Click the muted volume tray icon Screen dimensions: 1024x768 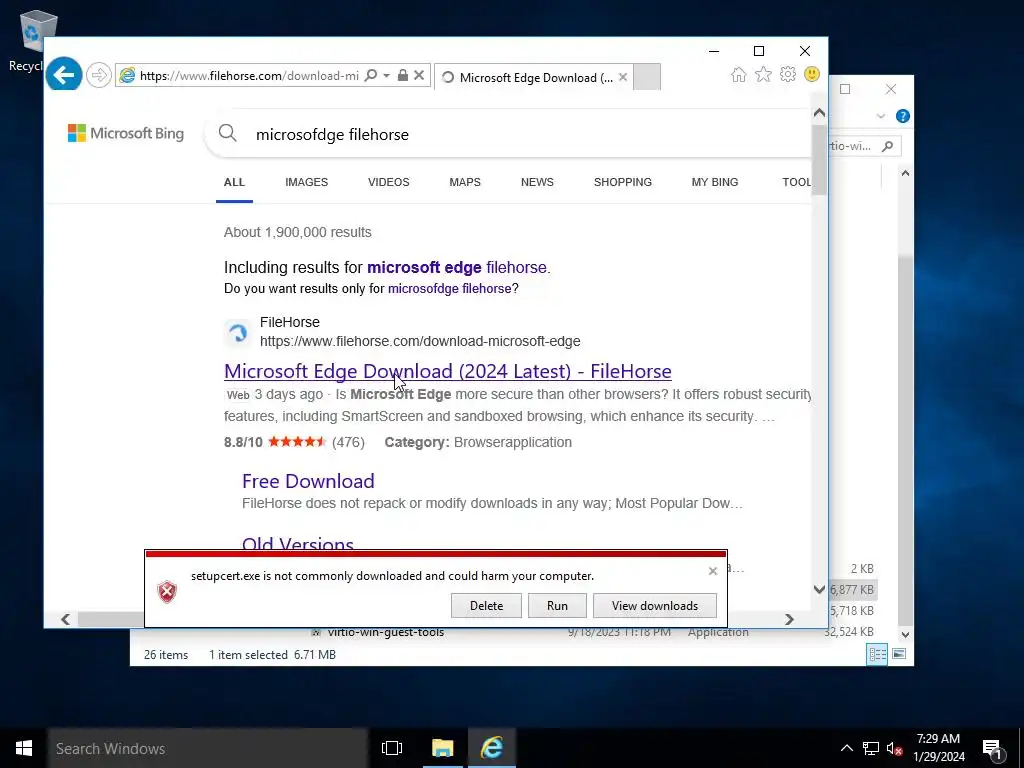click(x=894, y=748)
